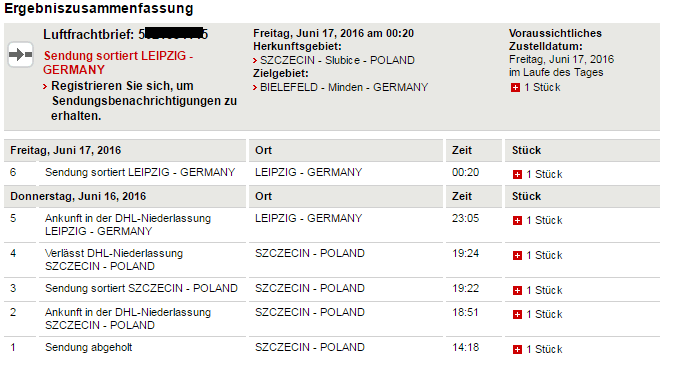Expand pieces for the 23:05 Leipzig arrival event

[517, 221]
